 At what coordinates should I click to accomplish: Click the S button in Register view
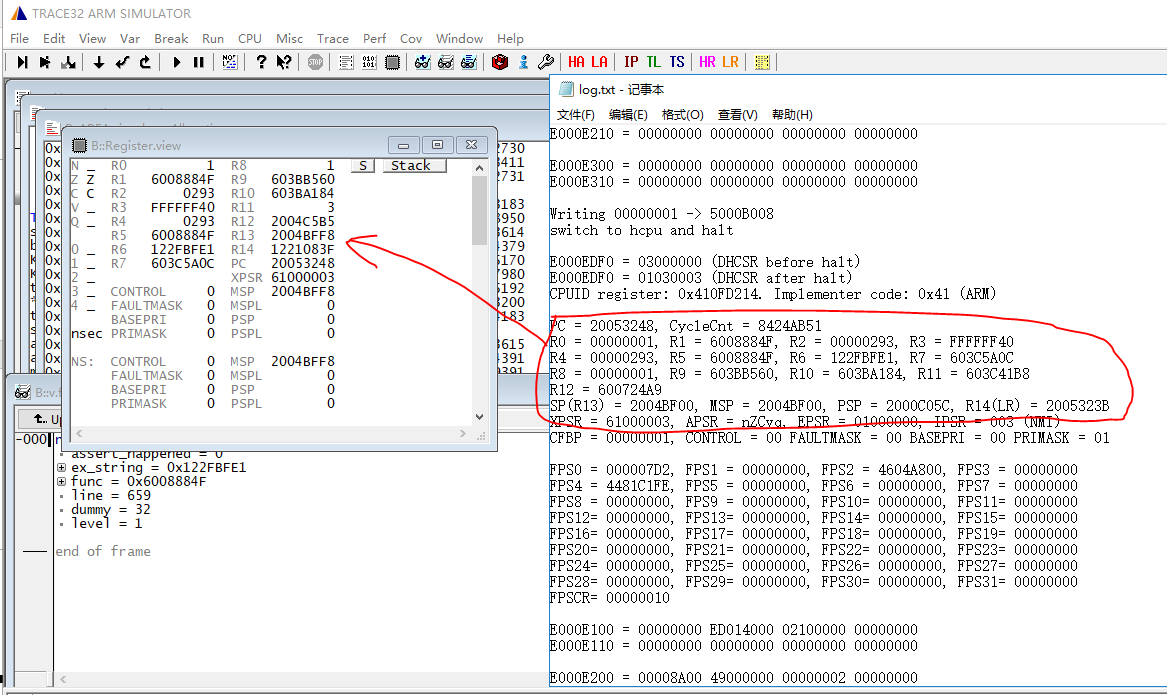tap(363, 166)
